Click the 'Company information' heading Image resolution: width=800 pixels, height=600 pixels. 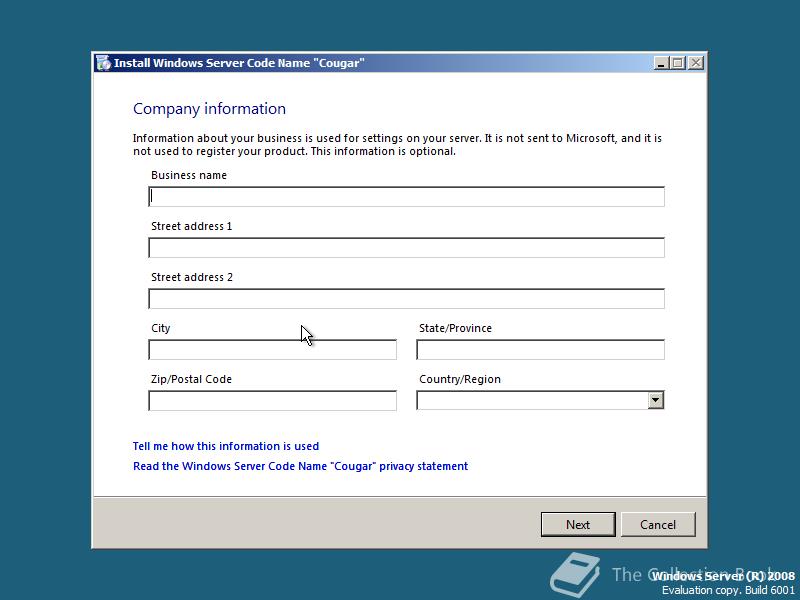209,109
